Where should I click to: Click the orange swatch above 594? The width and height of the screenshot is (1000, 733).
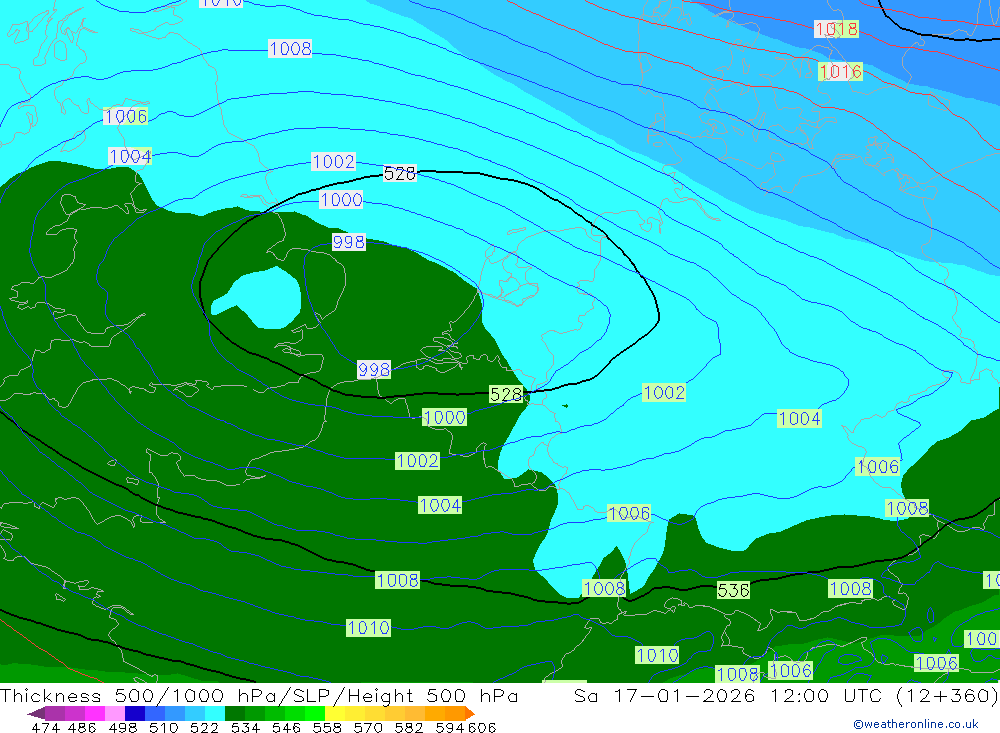pyautogui.click(x=455, y=713)
